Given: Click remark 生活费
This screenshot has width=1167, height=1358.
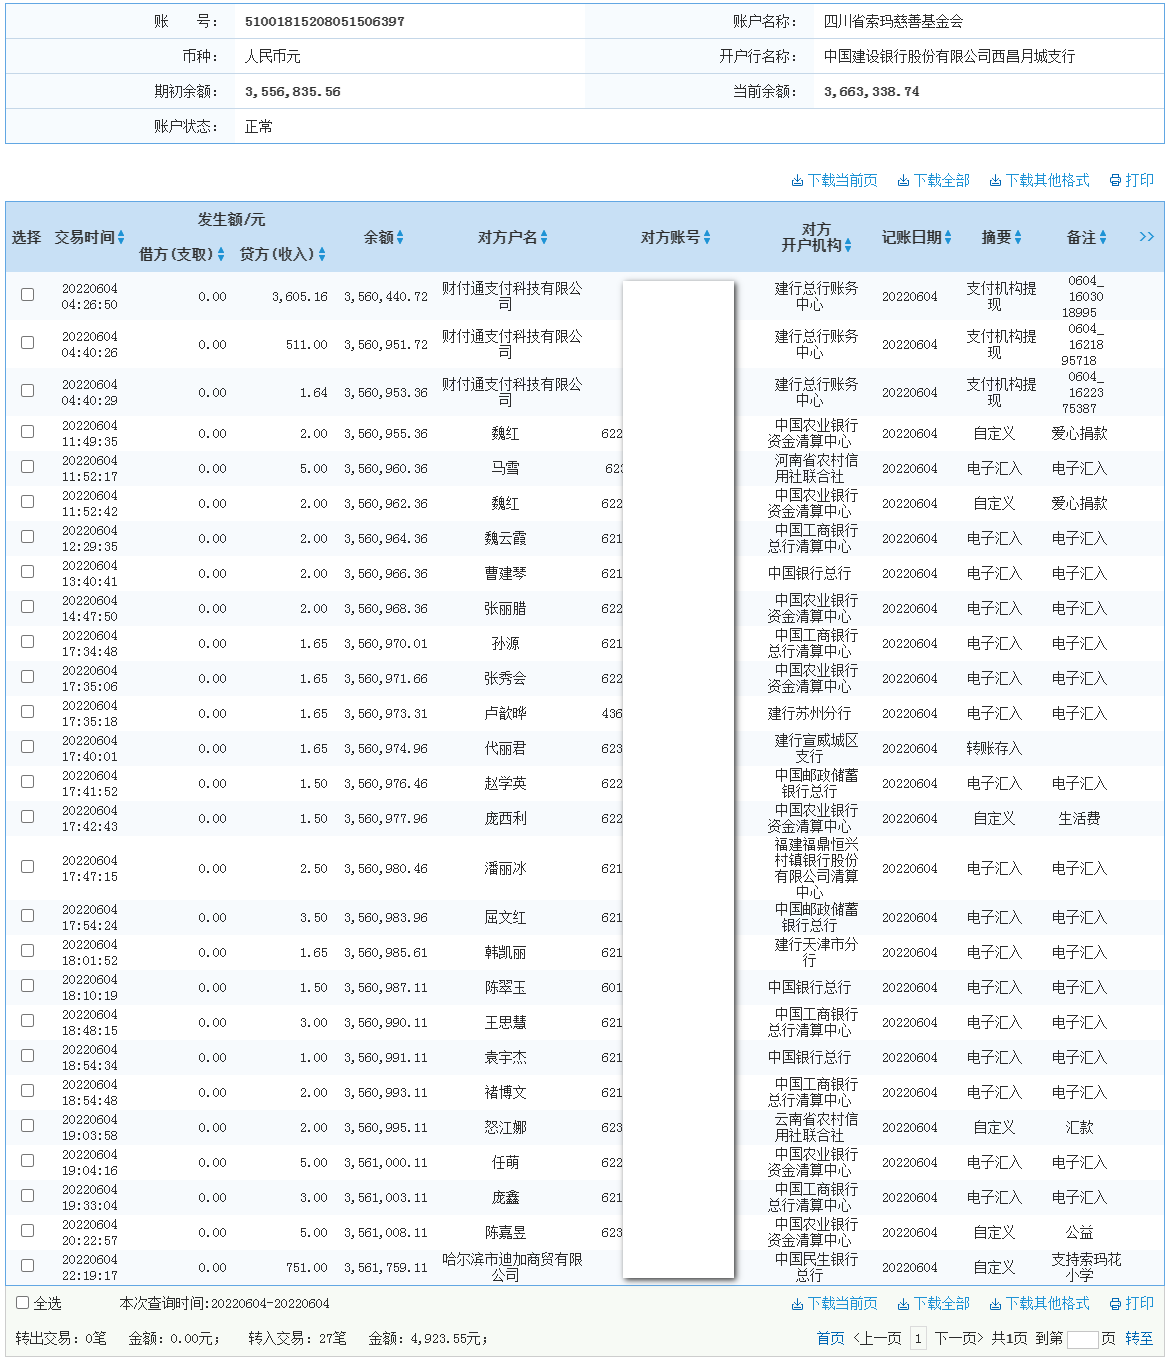Looking at the screenshot, I should (x=1079, y=819).
